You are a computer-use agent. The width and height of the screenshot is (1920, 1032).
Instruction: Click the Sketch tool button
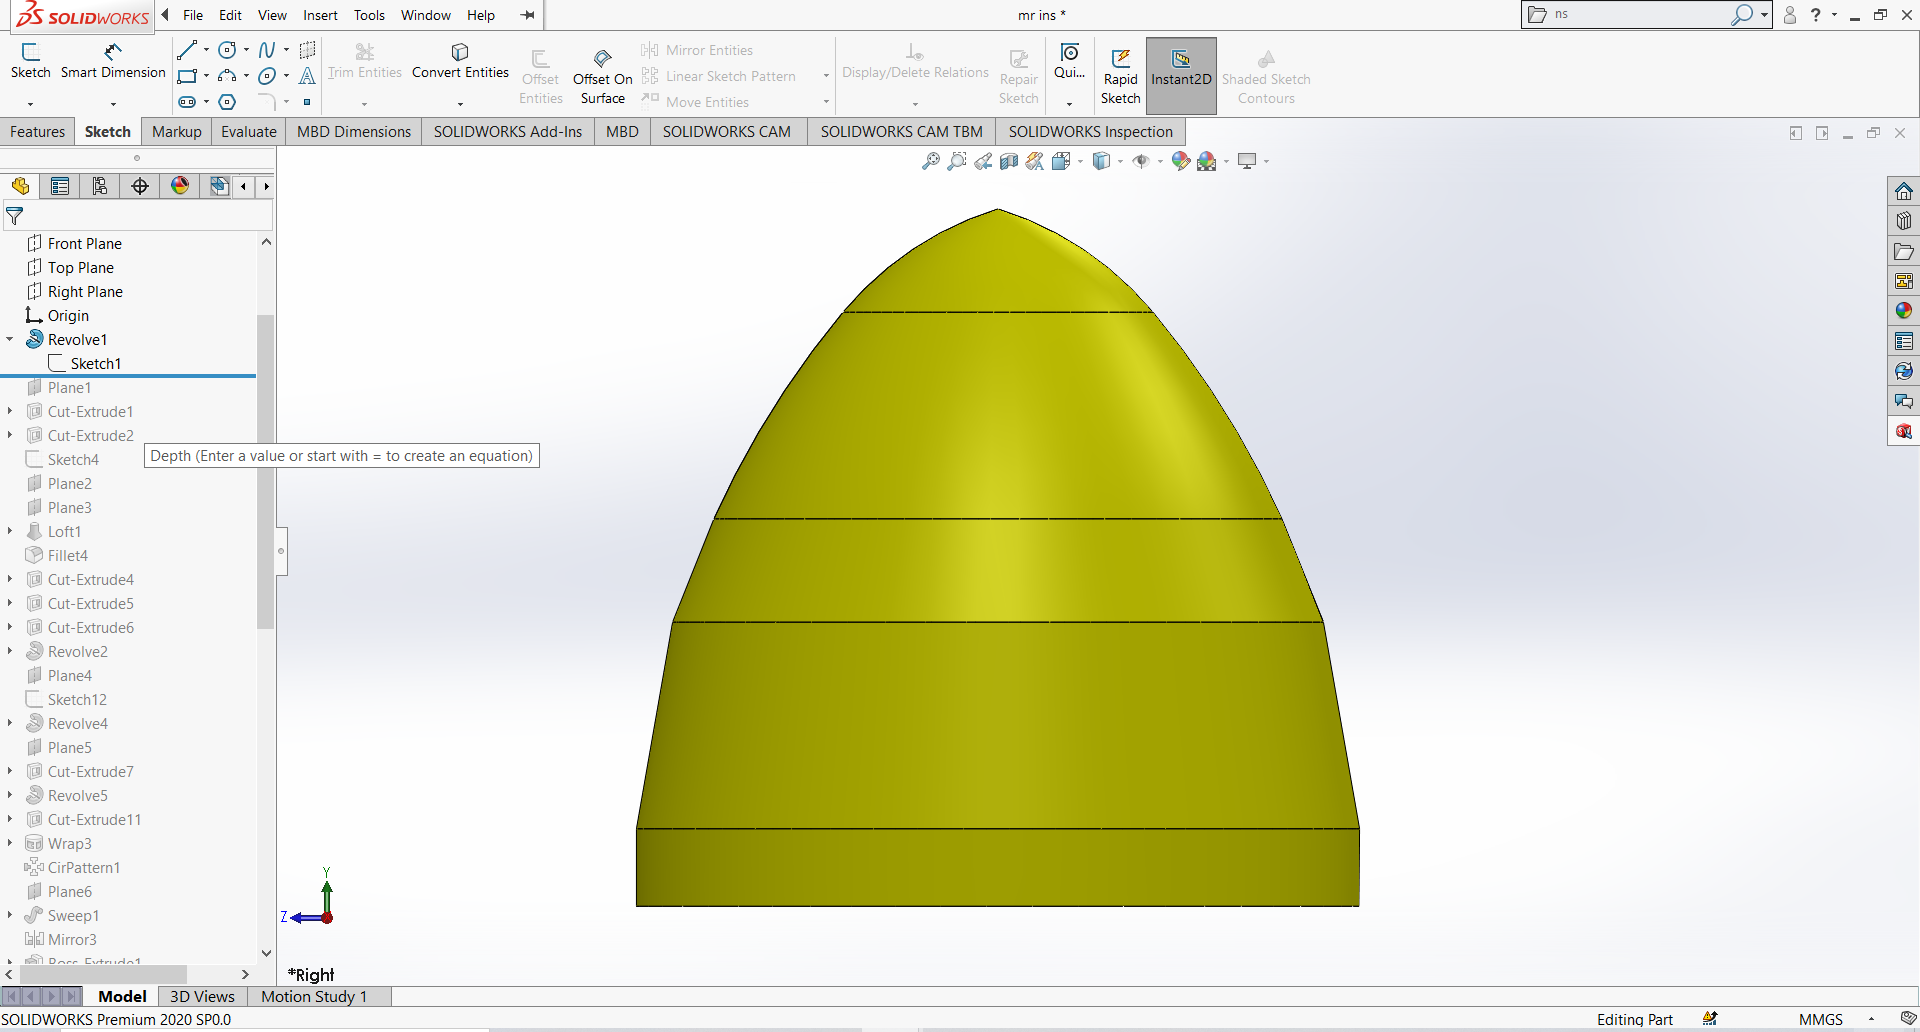coord(31,61)
